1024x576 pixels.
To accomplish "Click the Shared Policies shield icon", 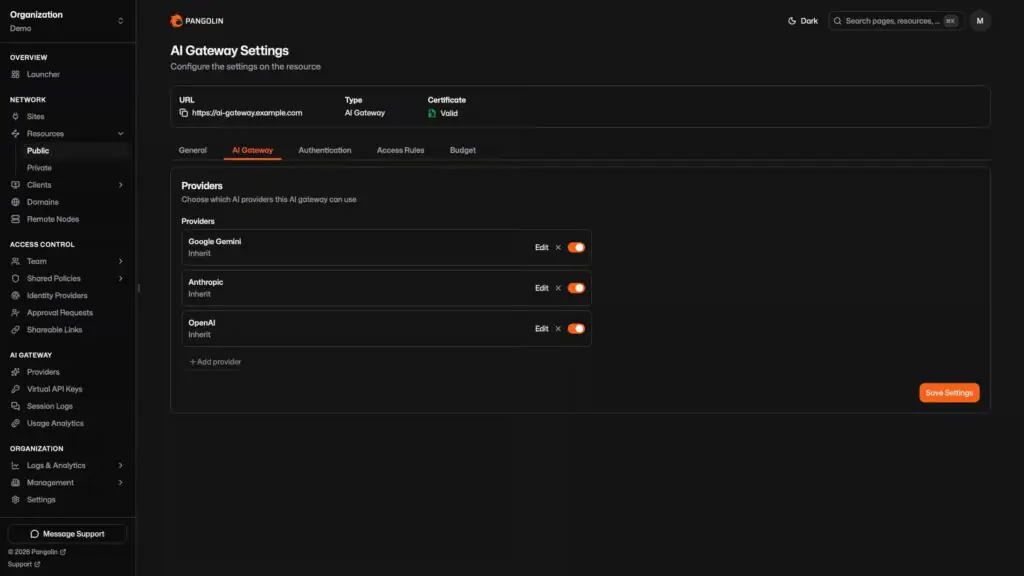I will tap(16, 278).
